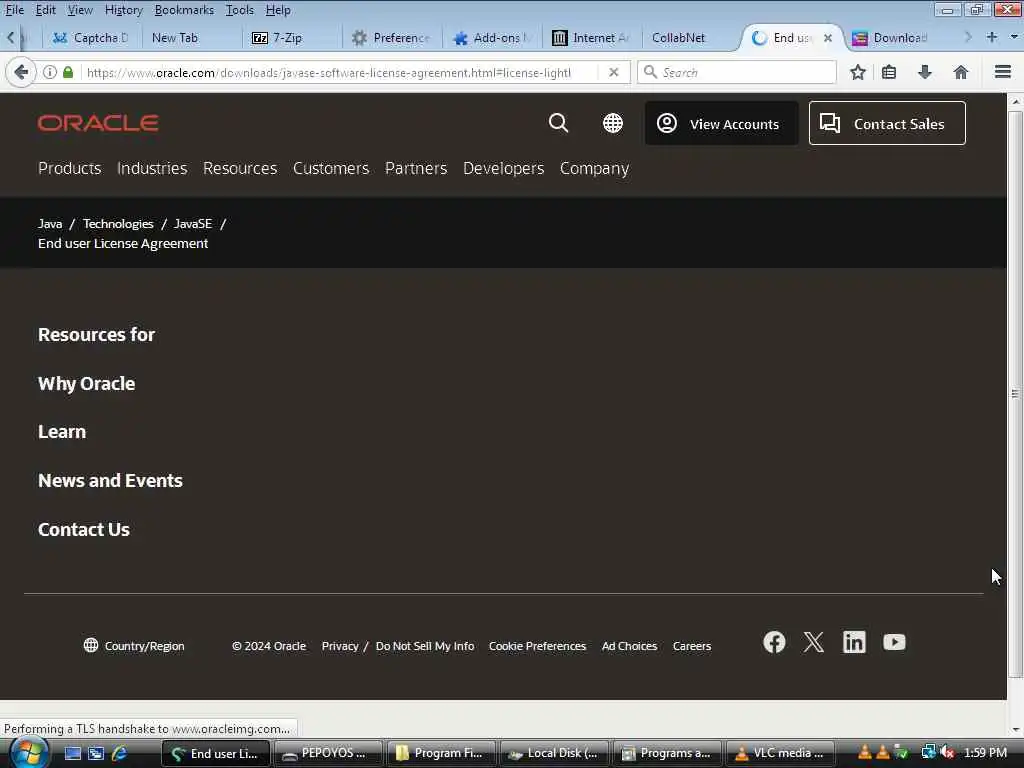1024x768 pixels.
Task: Expand News and Events footer section
Action: tap(110, 481)
